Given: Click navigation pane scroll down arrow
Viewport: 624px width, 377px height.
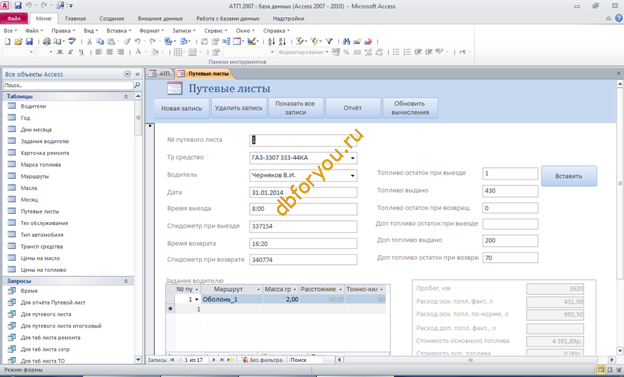Looking at the screenshot, I should coord(138,360).
